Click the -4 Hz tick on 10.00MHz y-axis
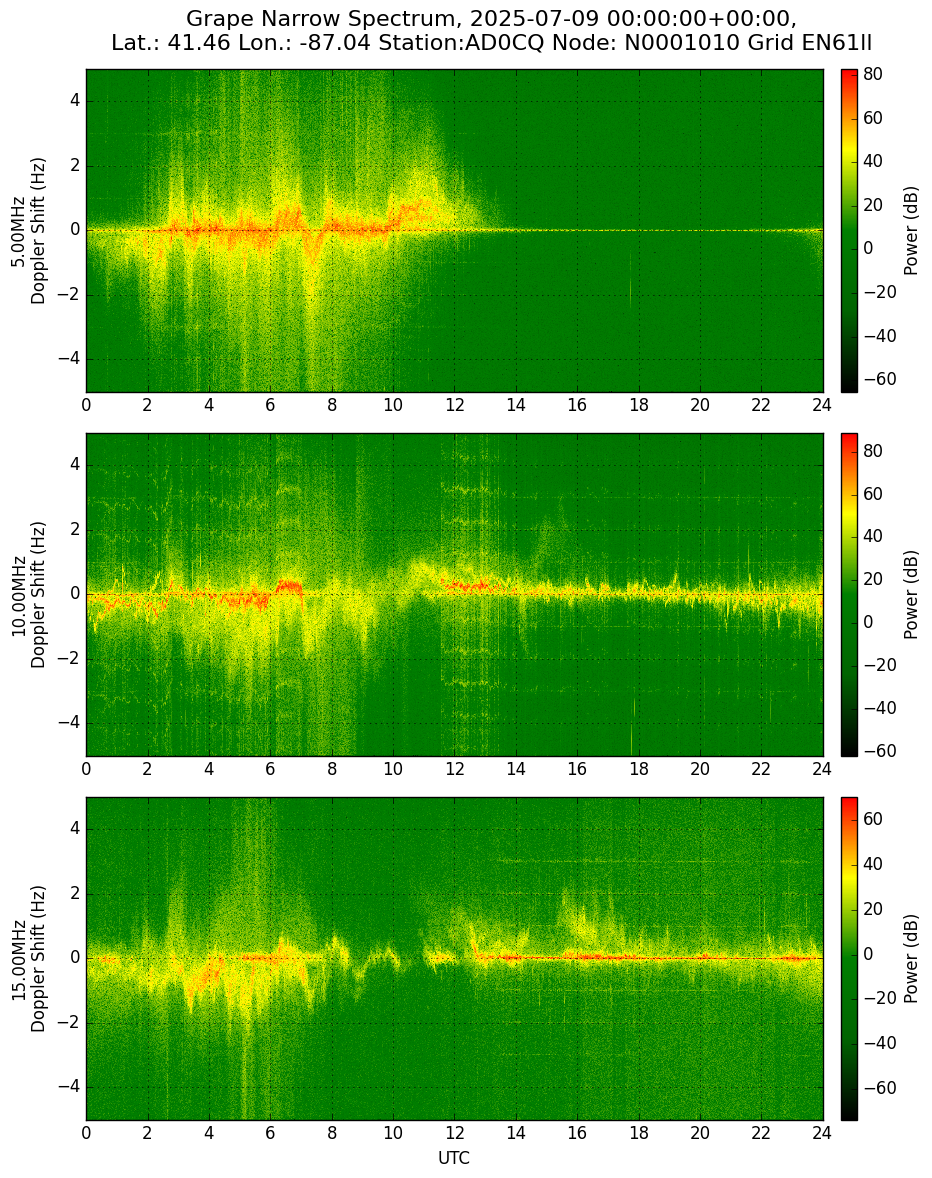 (71, 723)
